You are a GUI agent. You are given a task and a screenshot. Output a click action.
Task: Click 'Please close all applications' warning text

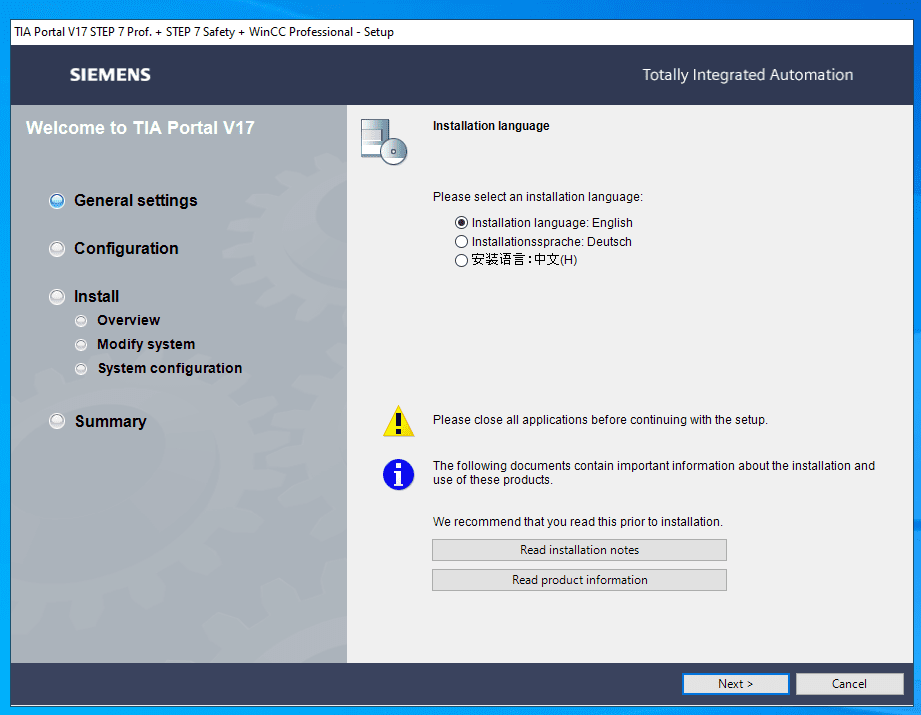[x=600, y=419]
